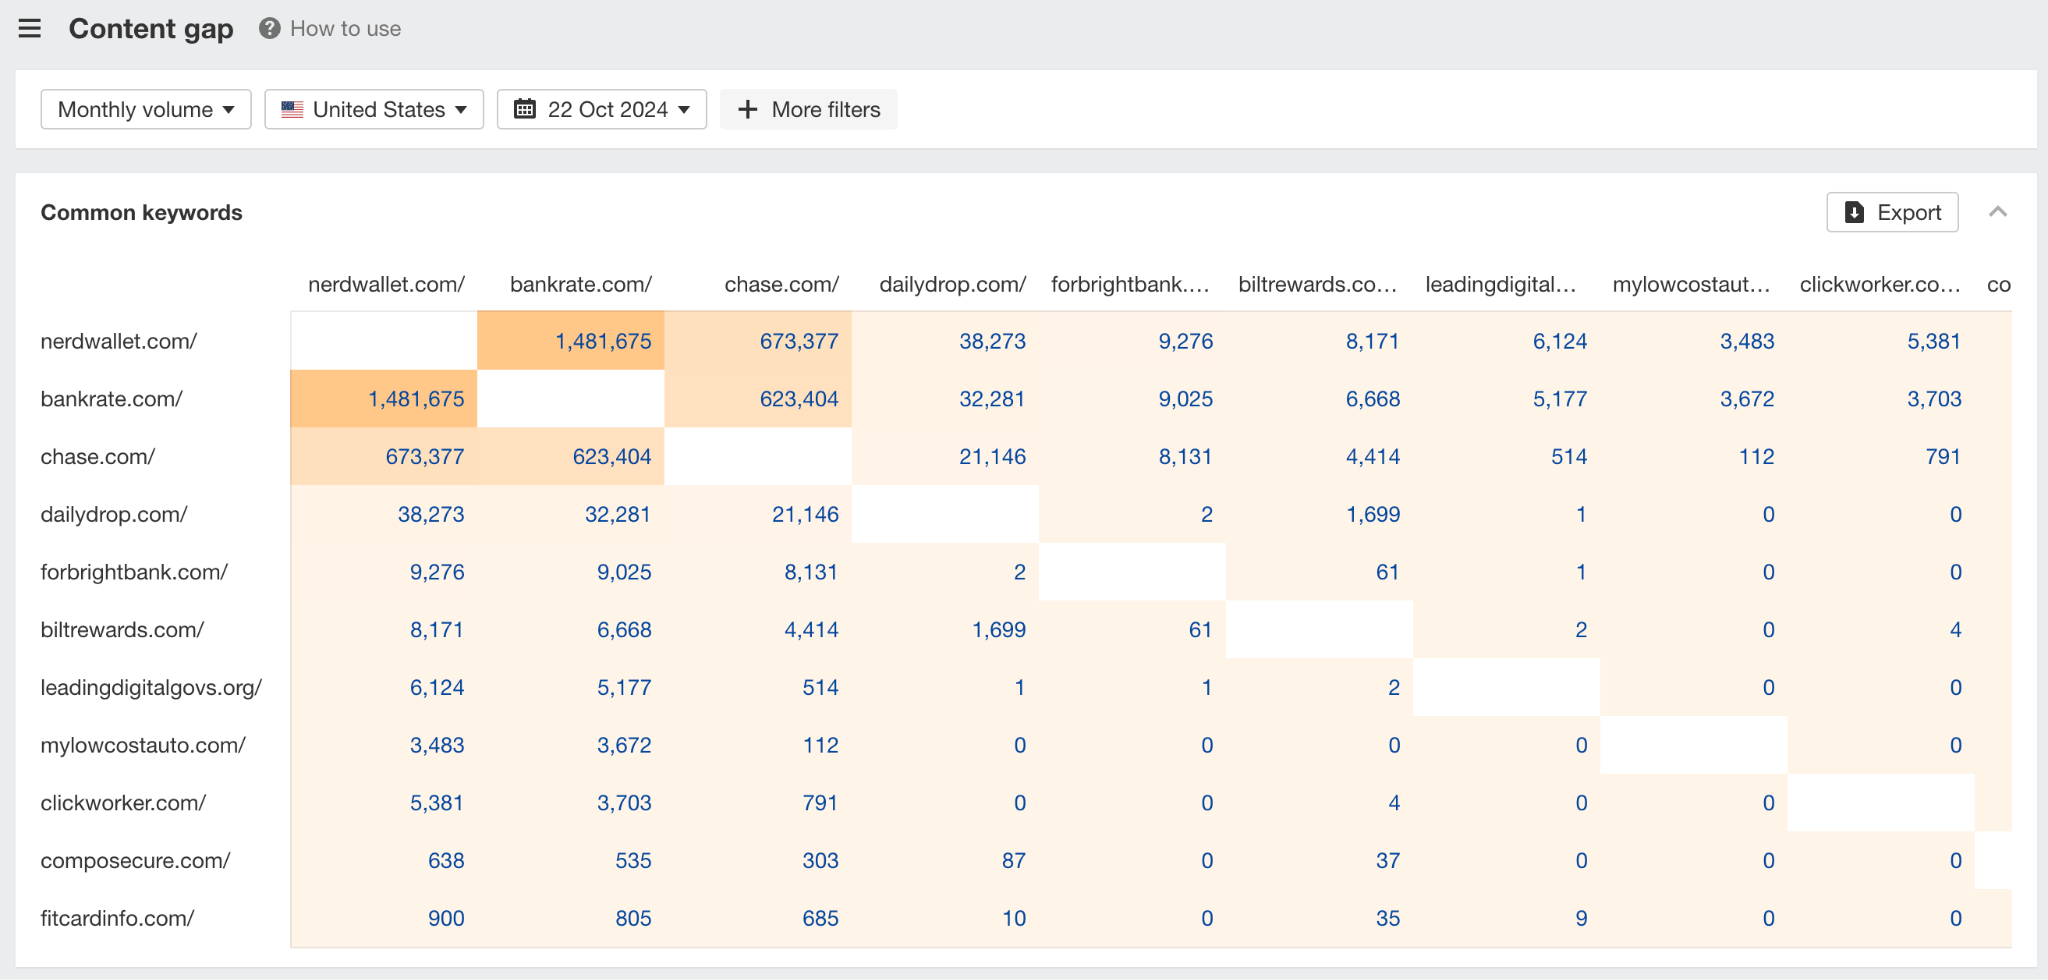The width and height of the screenshot is (2048, 980).
Task: Select the bankrate.com/ column header
Action: click(x=580, y=284)
